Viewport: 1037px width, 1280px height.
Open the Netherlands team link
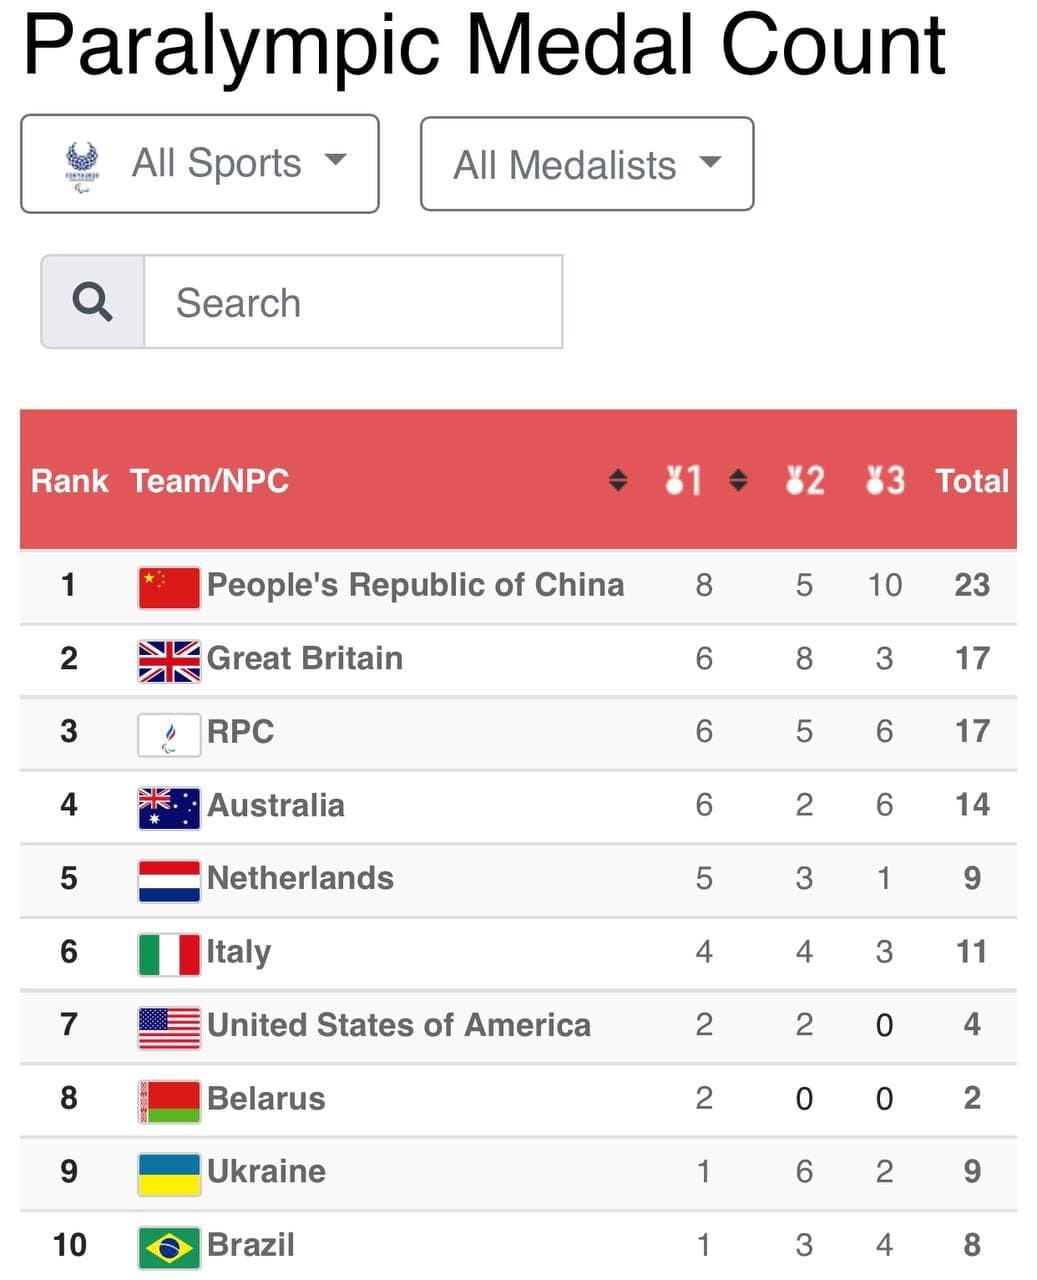point(300,878)
